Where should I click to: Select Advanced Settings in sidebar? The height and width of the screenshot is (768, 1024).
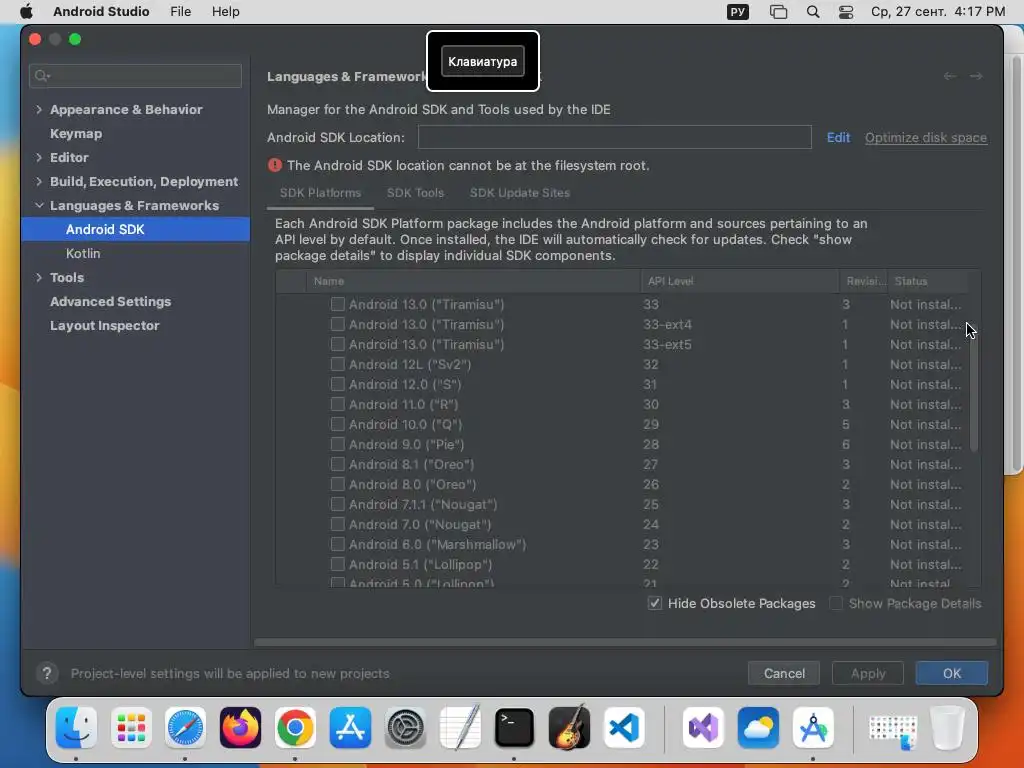[x=110, y=301]
